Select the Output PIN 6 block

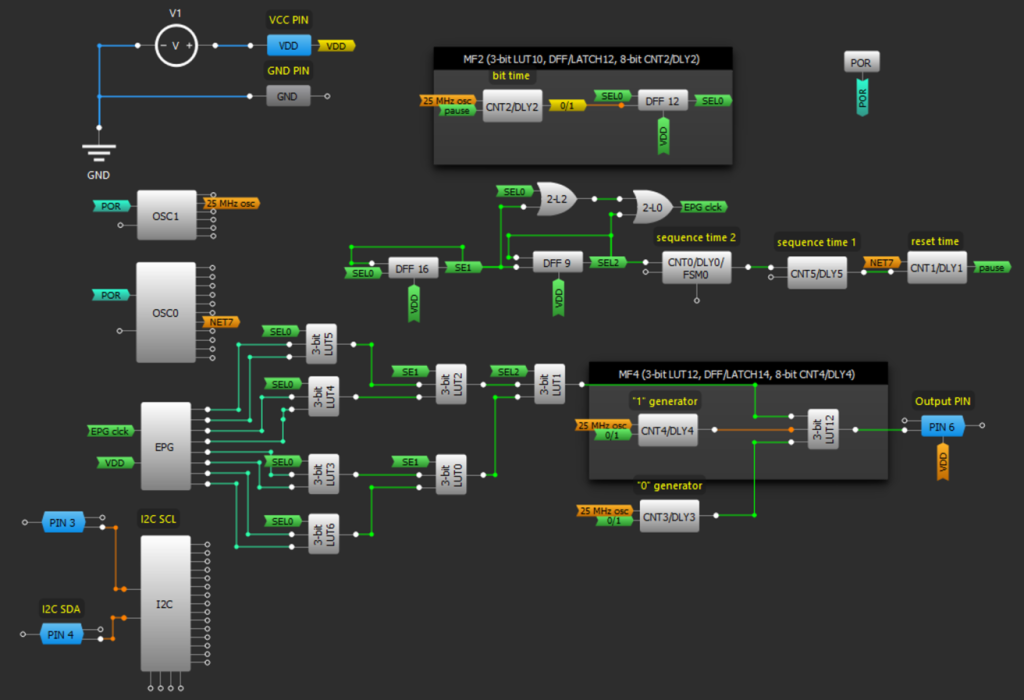pos(943,426)
